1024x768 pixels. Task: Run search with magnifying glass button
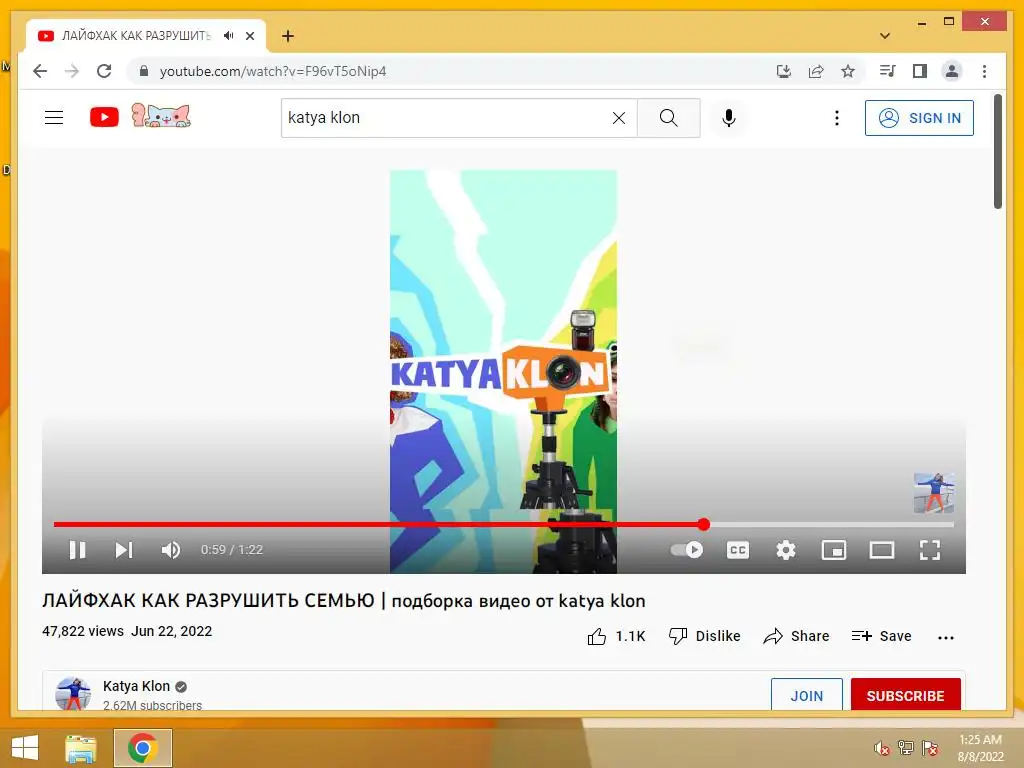(x=668, y=118)
